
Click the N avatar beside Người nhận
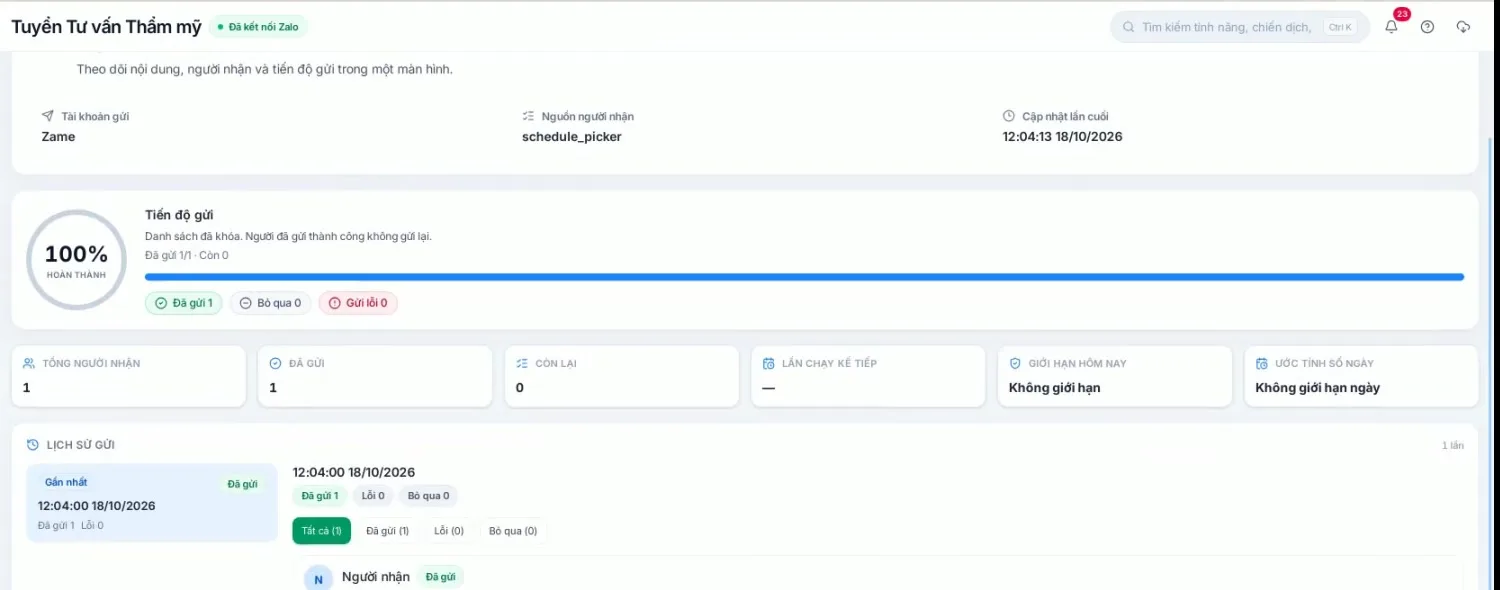318,579
